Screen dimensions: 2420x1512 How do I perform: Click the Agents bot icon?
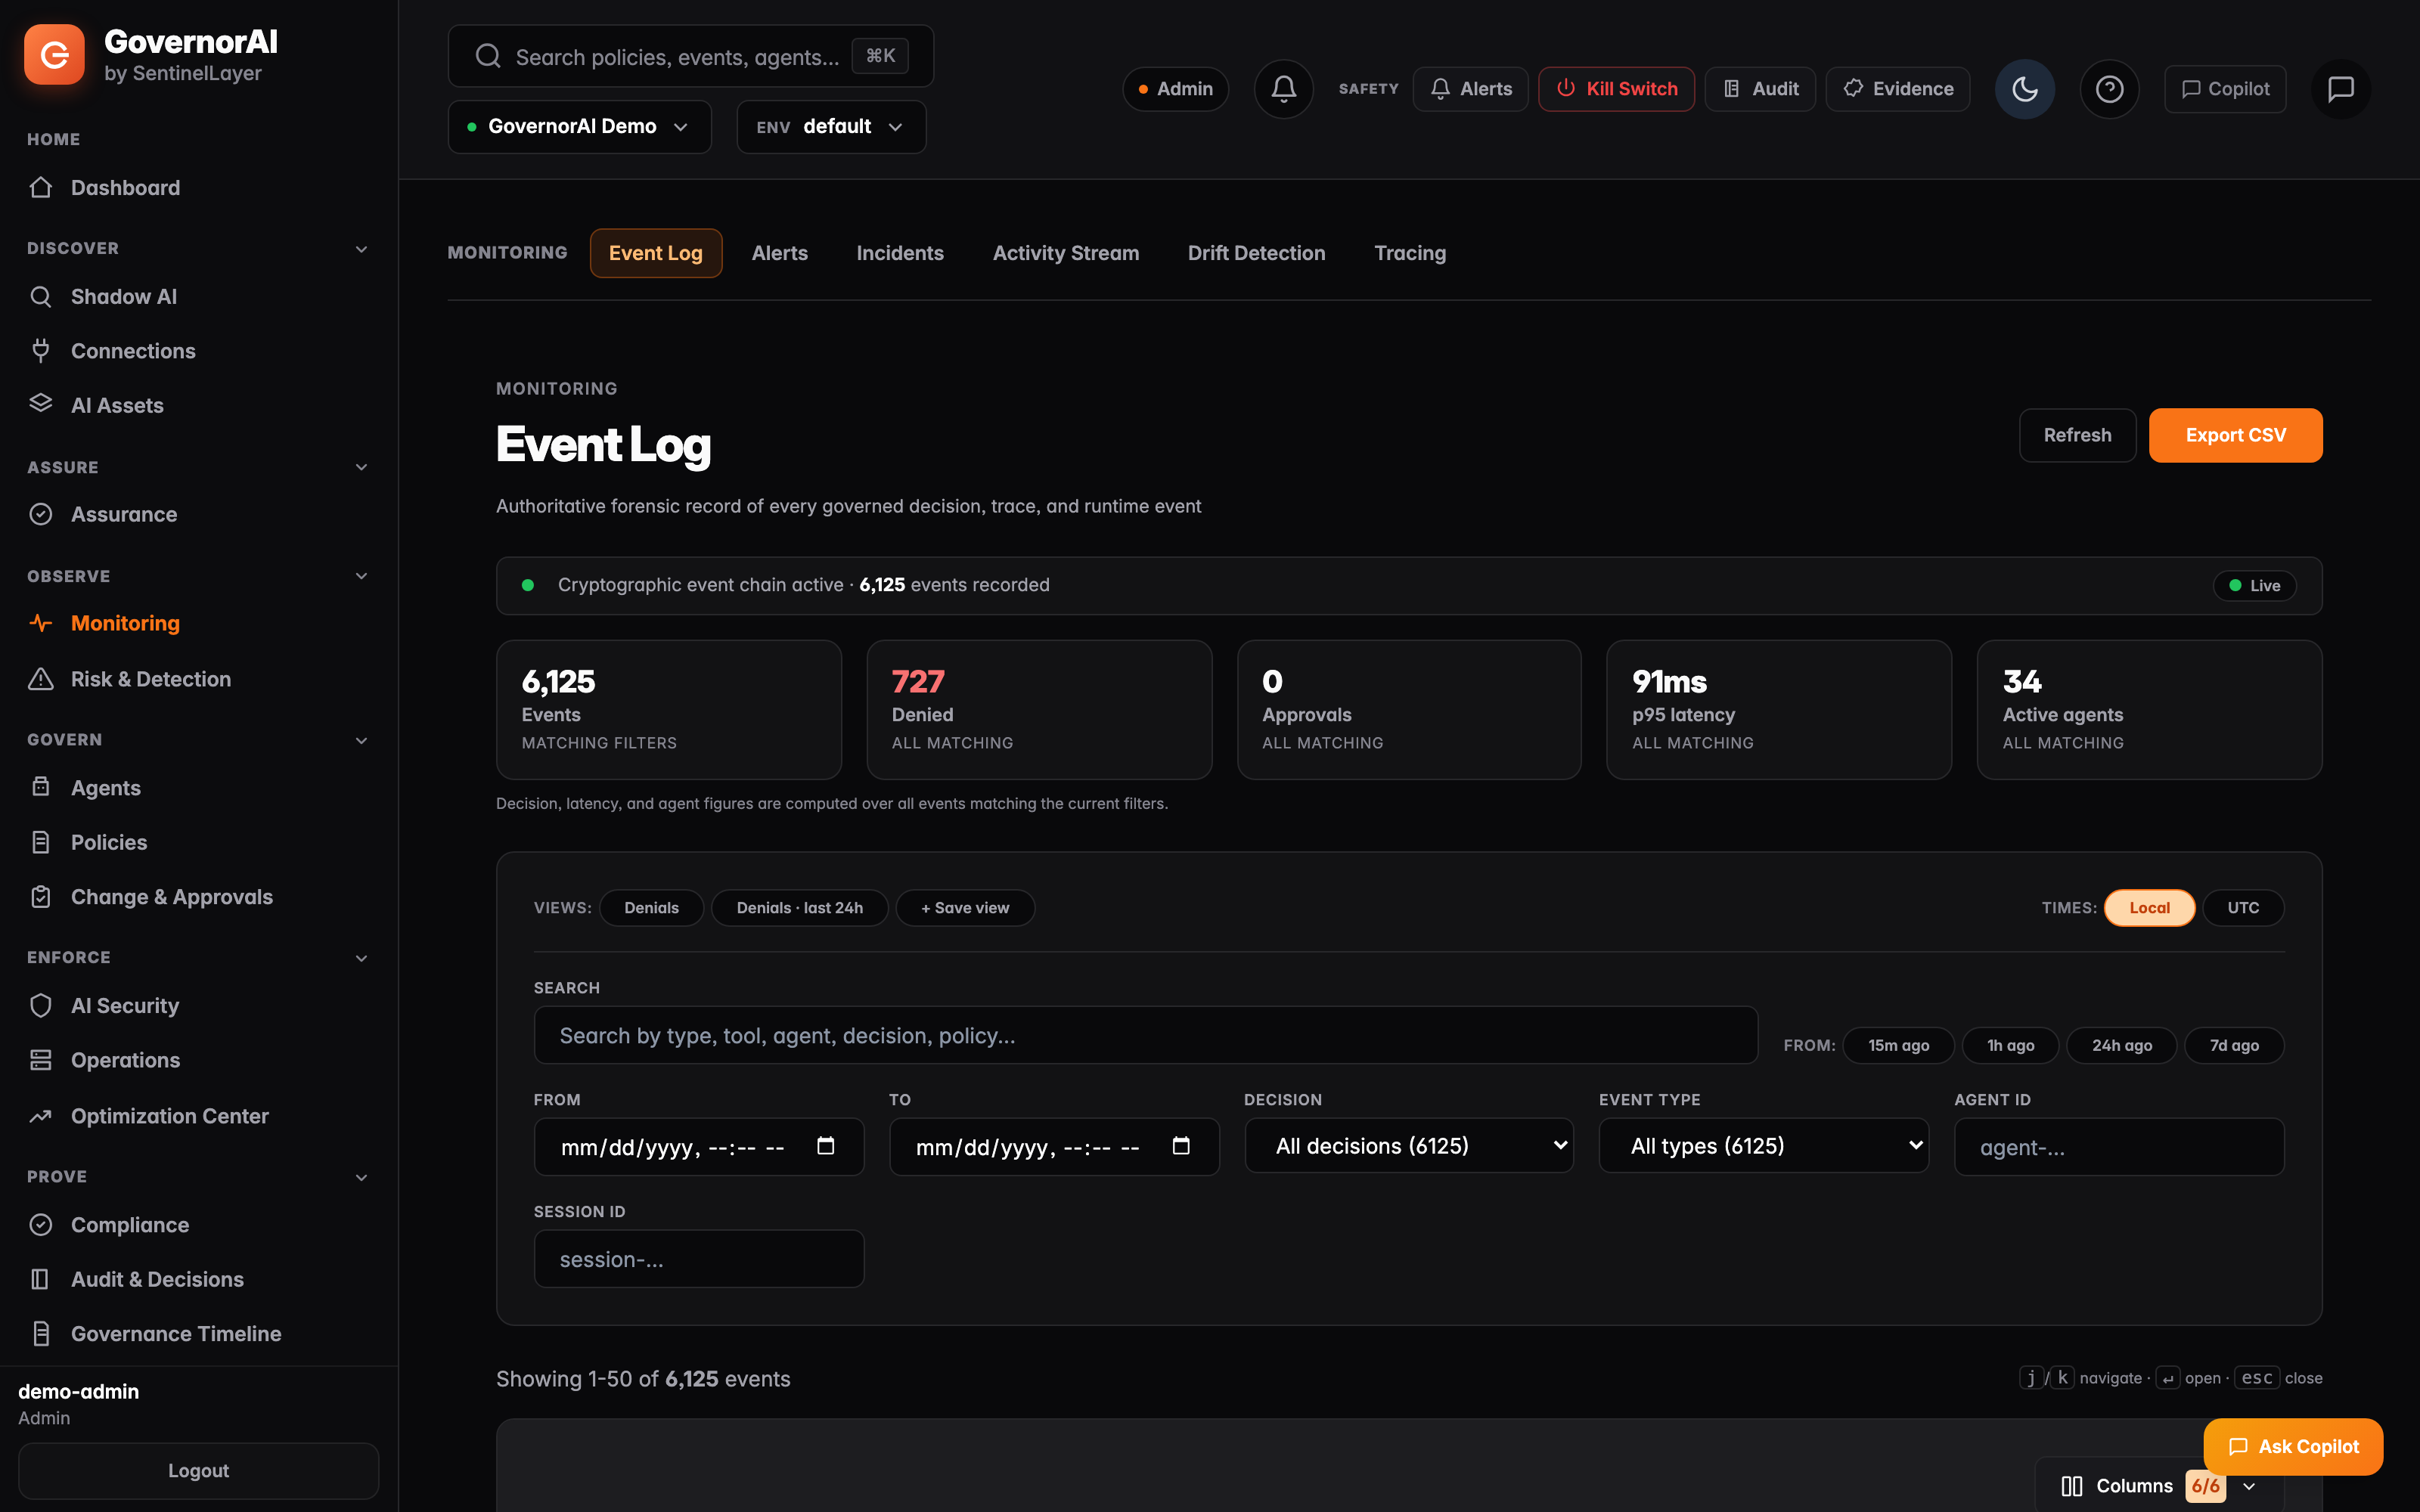(41, 787)
